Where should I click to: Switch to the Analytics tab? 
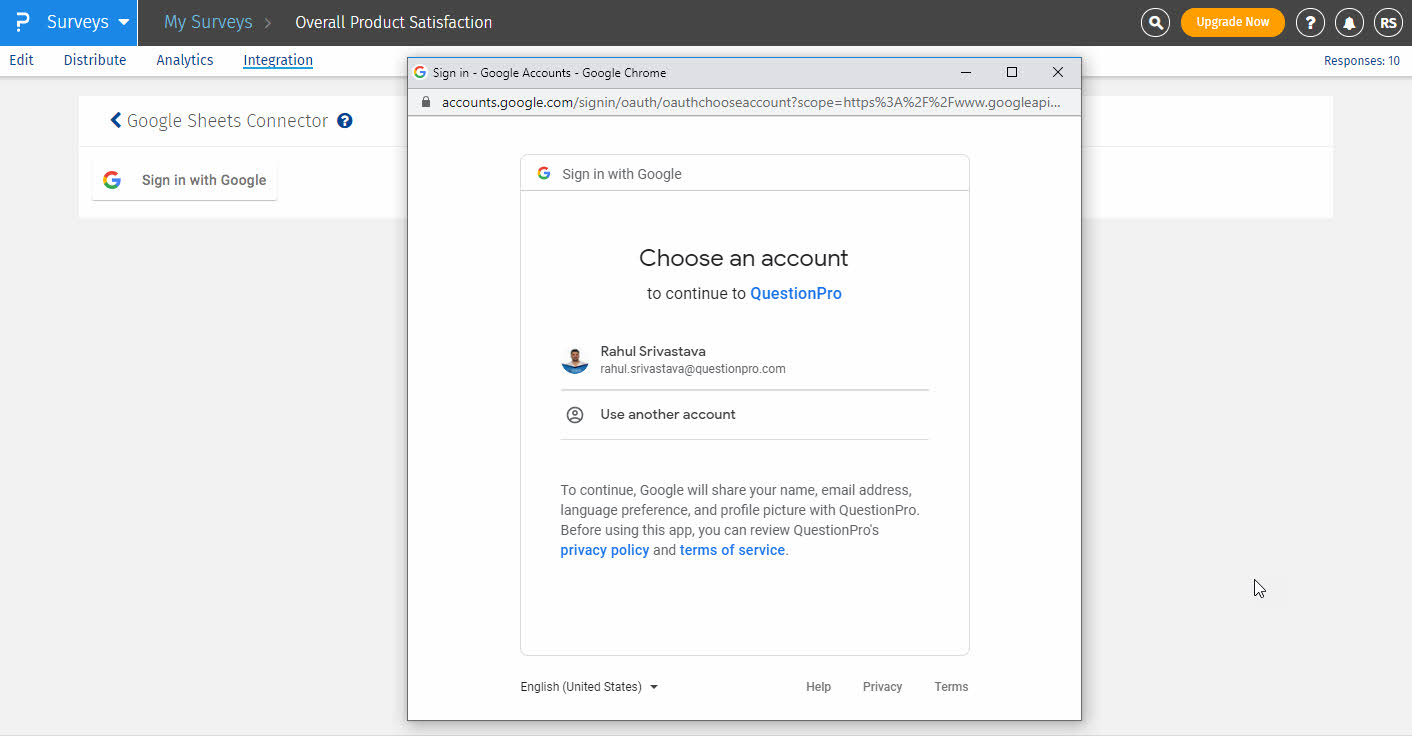click(185, 60)
